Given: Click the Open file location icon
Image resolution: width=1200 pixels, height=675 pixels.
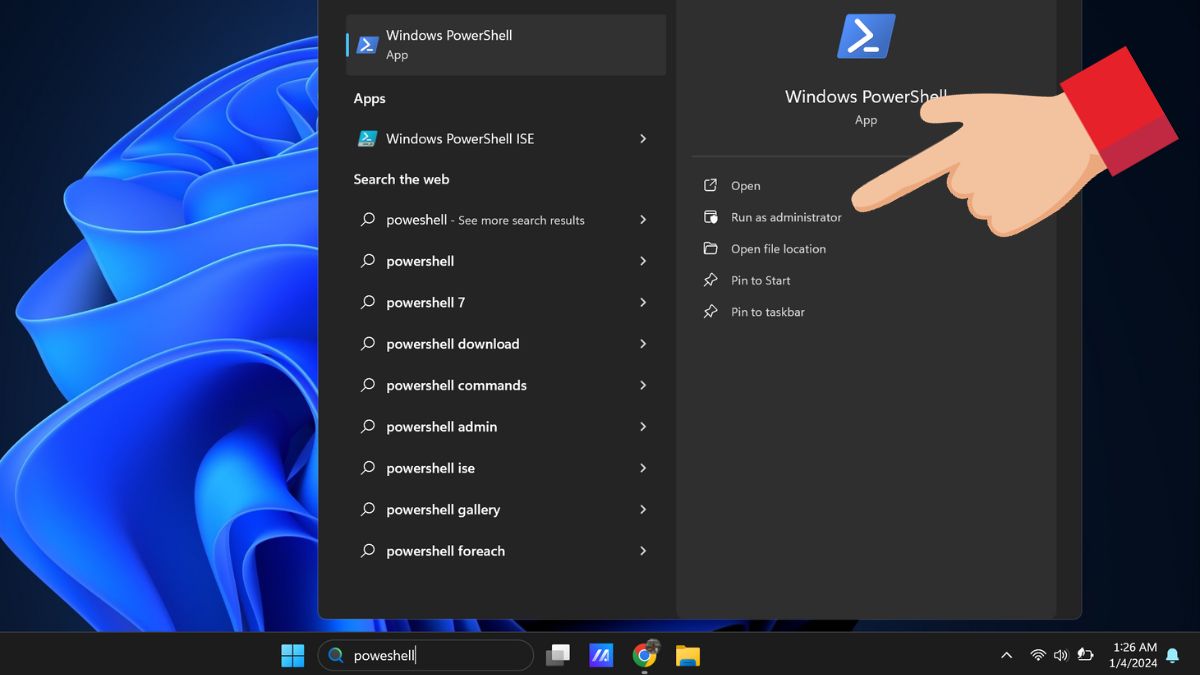Looking at the screenshot, I should [x=711, y=248].
